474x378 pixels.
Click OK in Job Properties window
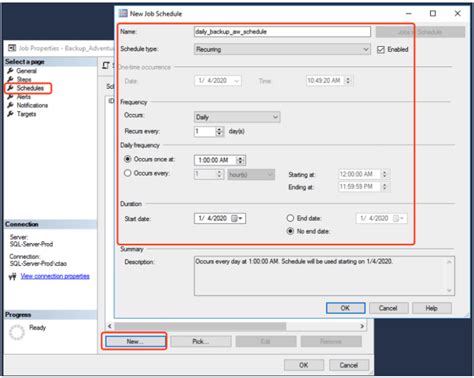pyautogui.click(x=304, y=365)
